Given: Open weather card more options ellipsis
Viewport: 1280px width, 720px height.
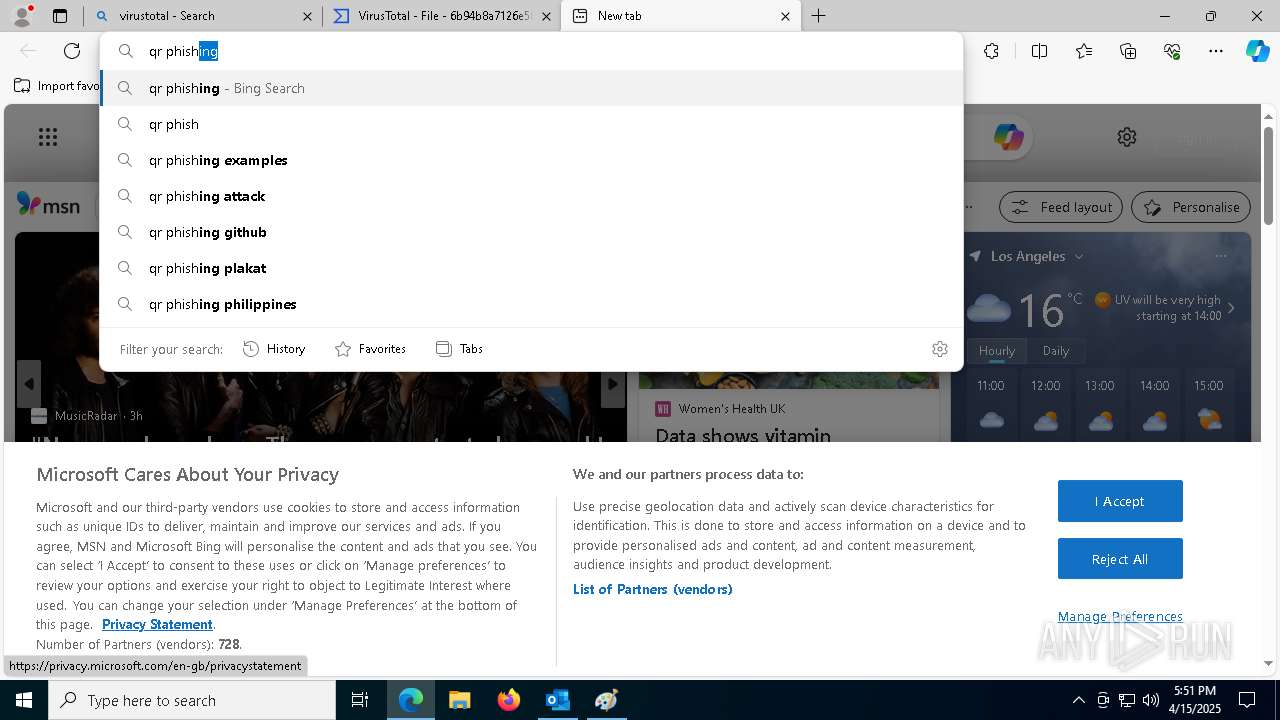Looking at the screenshot, I should point(1220,256).
